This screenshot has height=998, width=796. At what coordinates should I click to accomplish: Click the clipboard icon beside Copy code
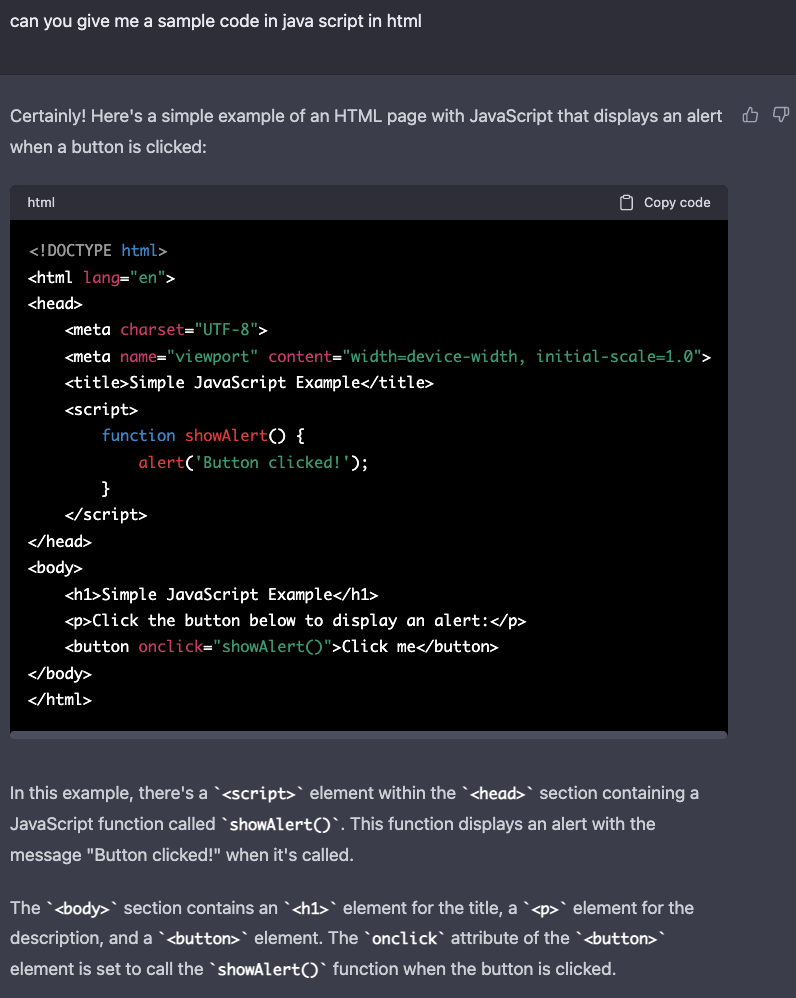626,202
